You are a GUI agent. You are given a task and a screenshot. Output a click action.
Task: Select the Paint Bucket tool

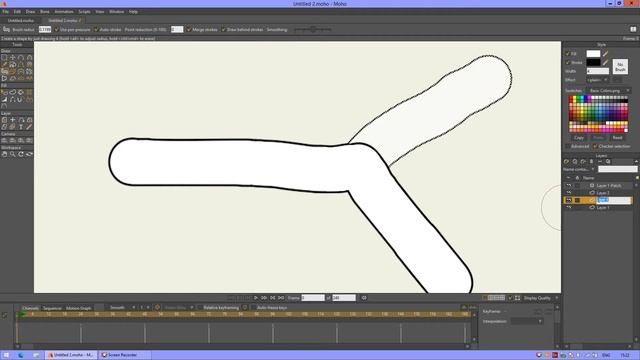point(21,92)
